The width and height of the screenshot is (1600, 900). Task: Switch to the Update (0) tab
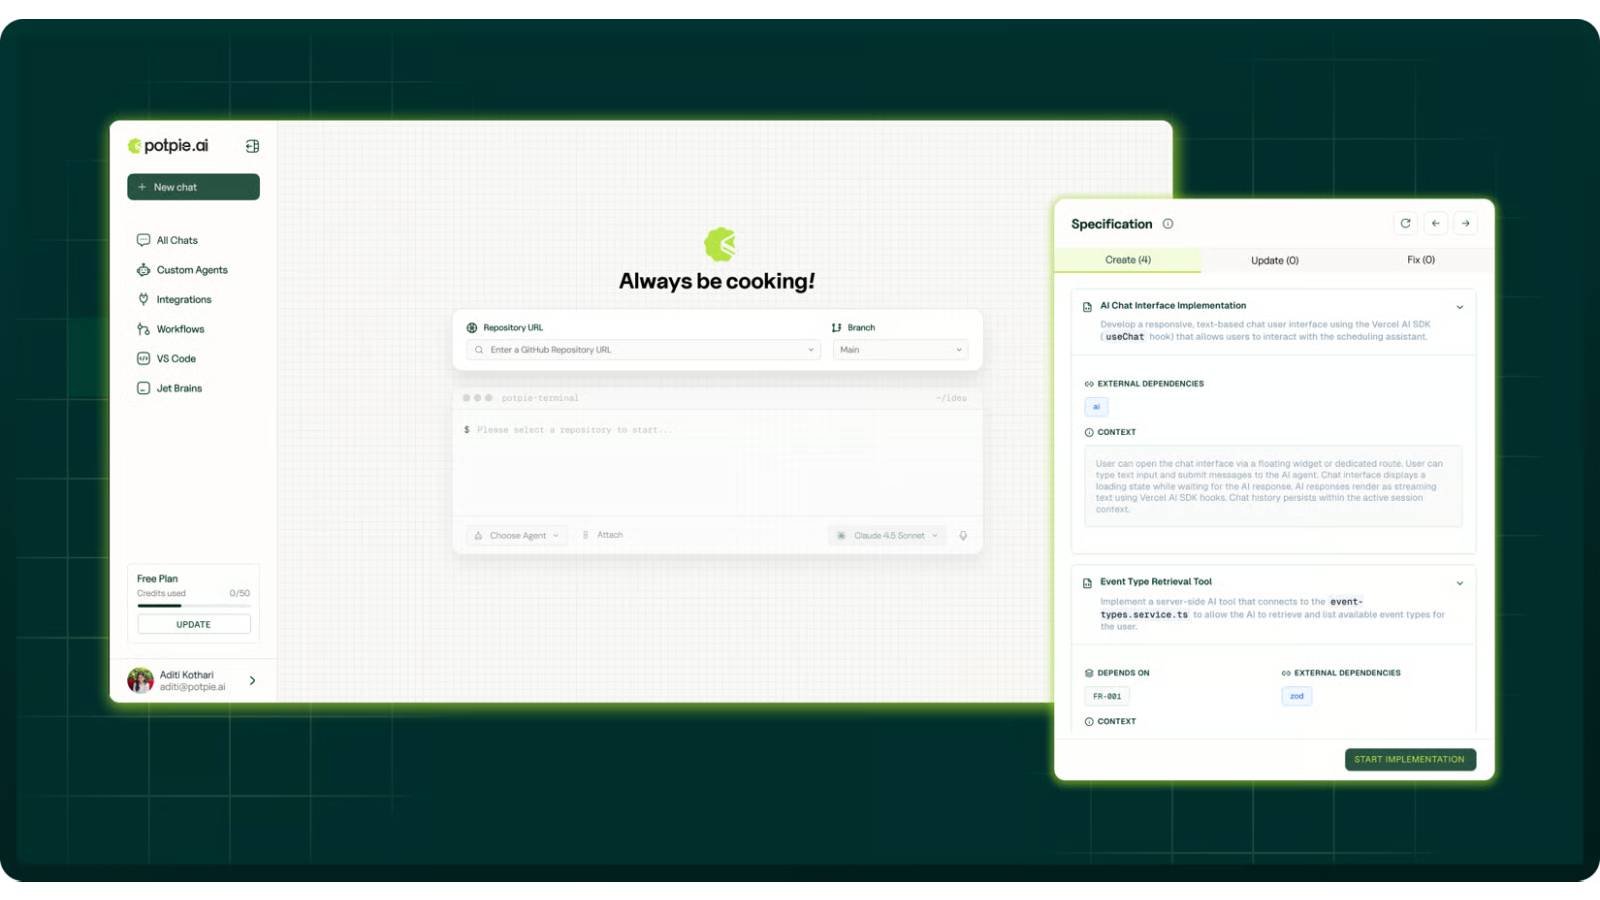pyautogui.click(x=1275, y=260)
